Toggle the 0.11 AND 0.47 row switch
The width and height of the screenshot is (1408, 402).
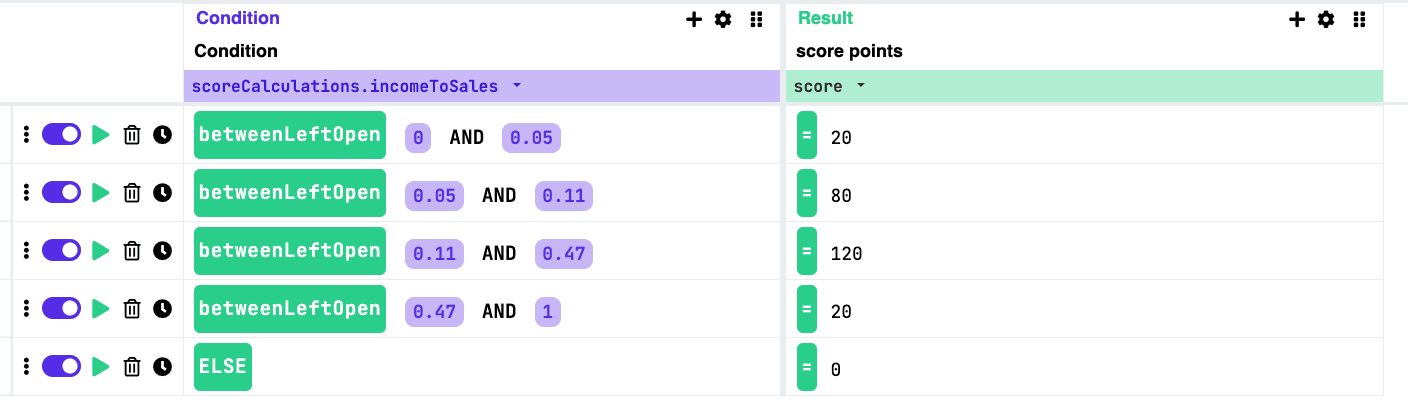61,251
